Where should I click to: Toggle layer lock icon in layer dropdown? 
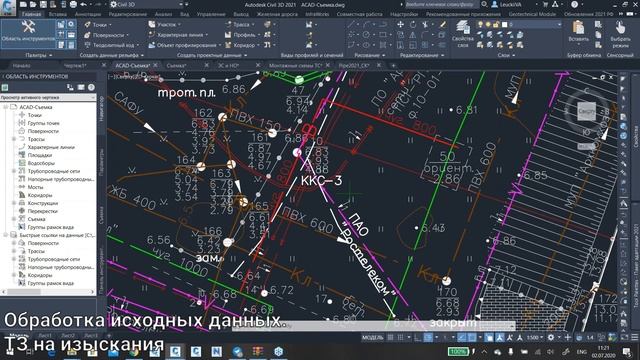click(496, 24)
